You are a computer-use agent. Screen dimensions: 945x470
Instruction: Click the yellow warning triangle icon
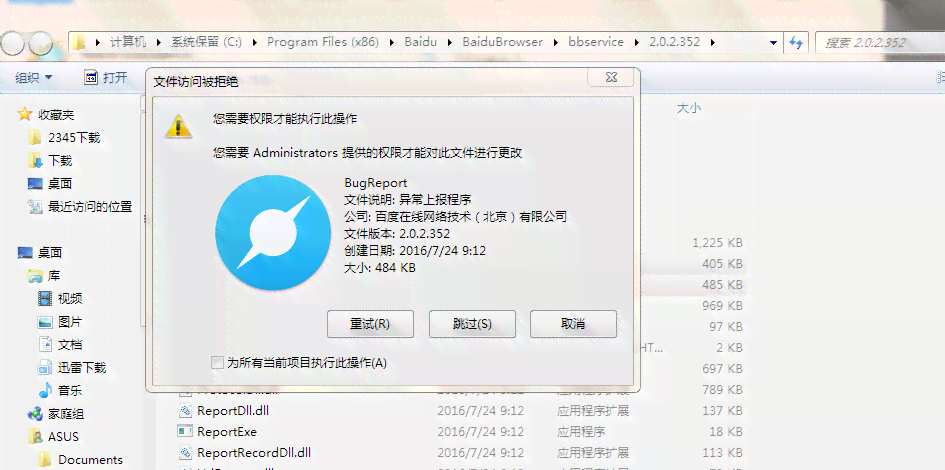click(178, 126)
